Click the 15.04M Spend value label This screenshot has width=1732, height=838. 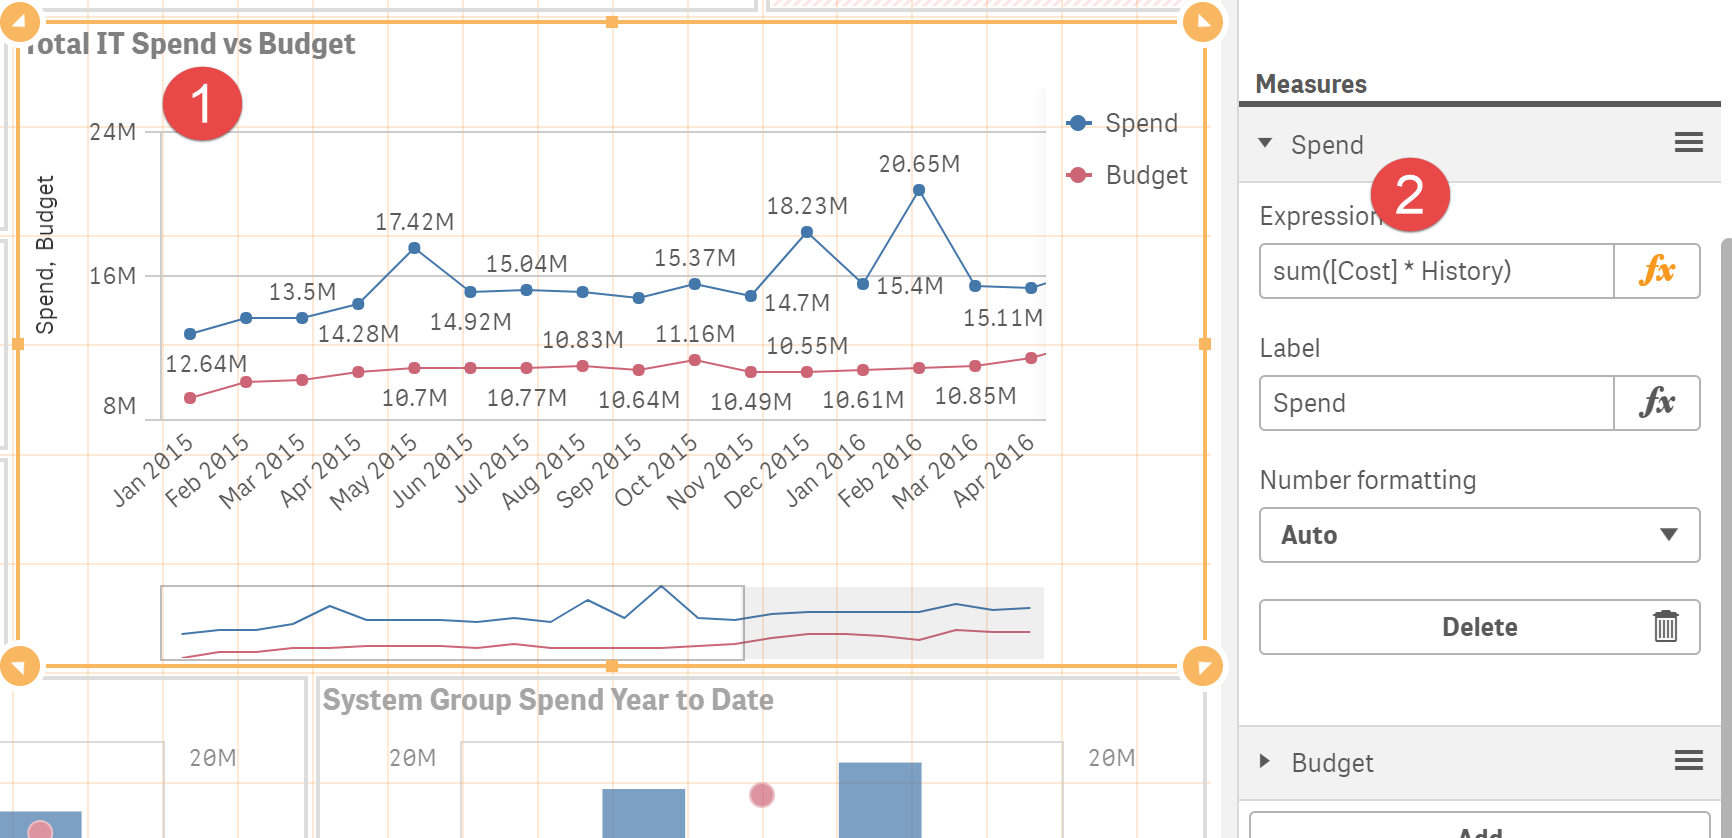coord(526,264)
